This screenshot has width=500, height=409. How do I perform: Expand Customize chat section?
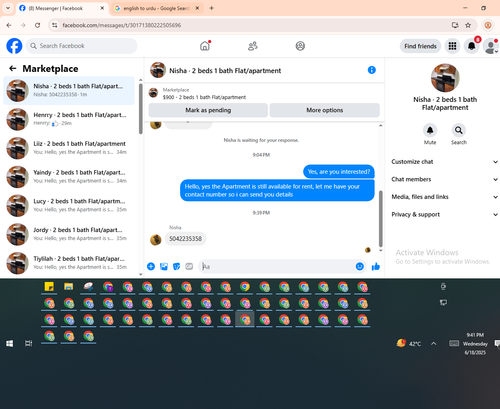coord(444,162)
